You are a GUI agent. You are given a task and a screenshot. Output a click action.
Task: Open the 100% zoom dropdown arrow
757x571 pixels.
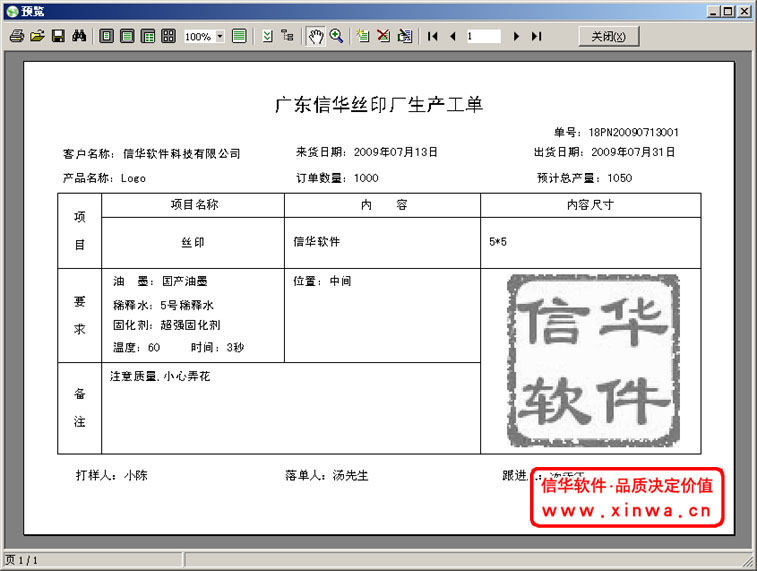[x=220, y=36]
